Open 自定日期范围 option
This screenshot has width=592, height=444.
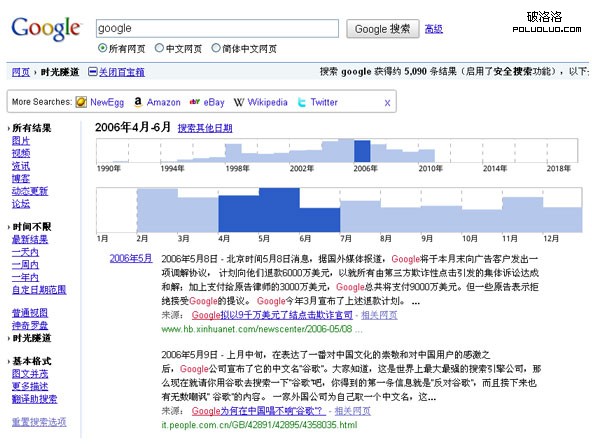39,290
